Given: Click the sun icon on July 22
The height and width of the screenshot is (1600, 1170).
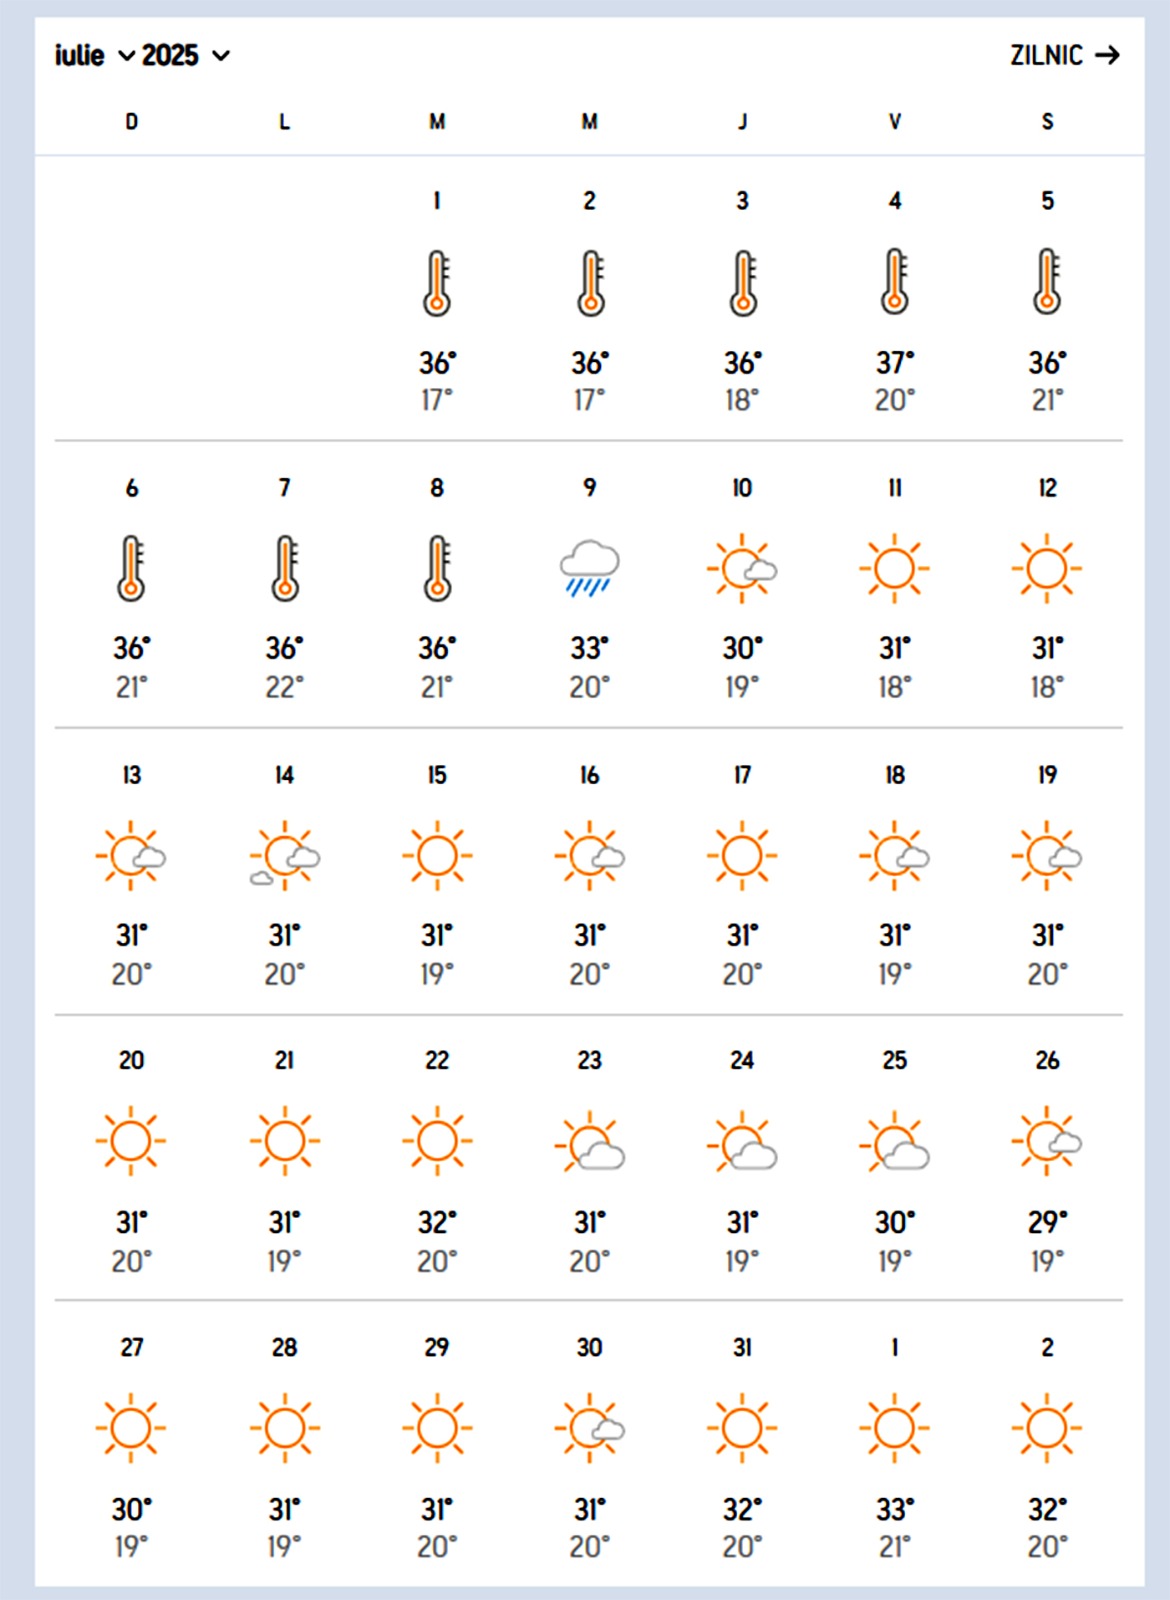Looking at the screenshot, I should point(437,1142).
